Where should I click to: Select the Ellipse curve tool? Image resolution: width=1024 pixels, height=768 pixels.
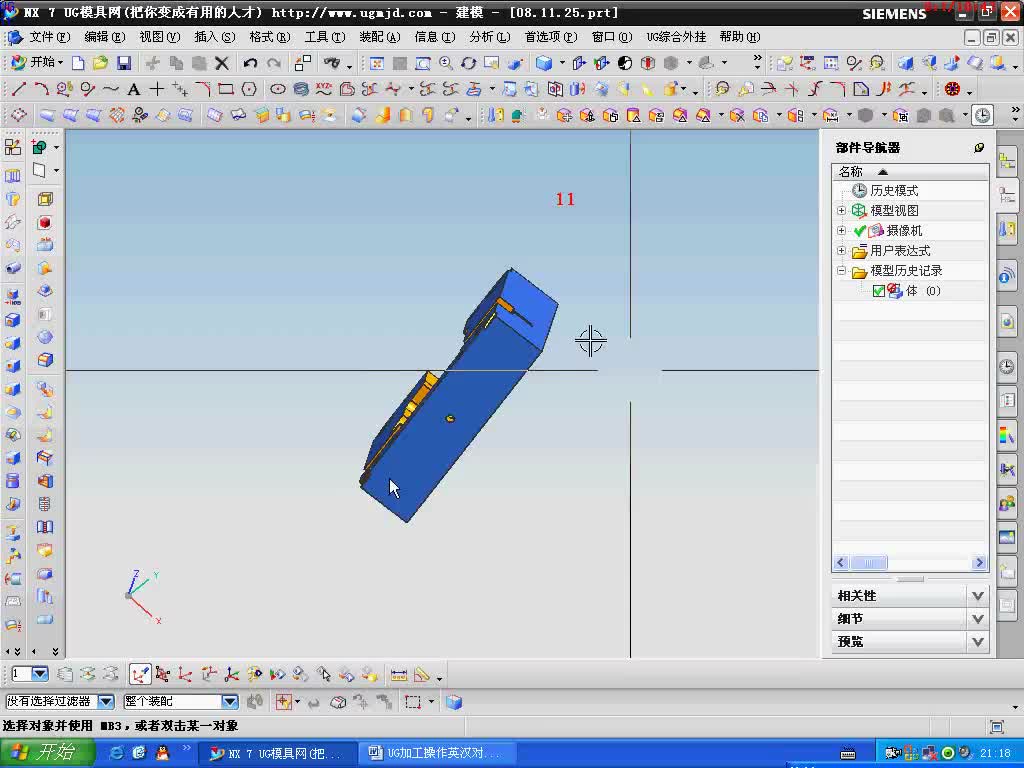click(278, 88)
